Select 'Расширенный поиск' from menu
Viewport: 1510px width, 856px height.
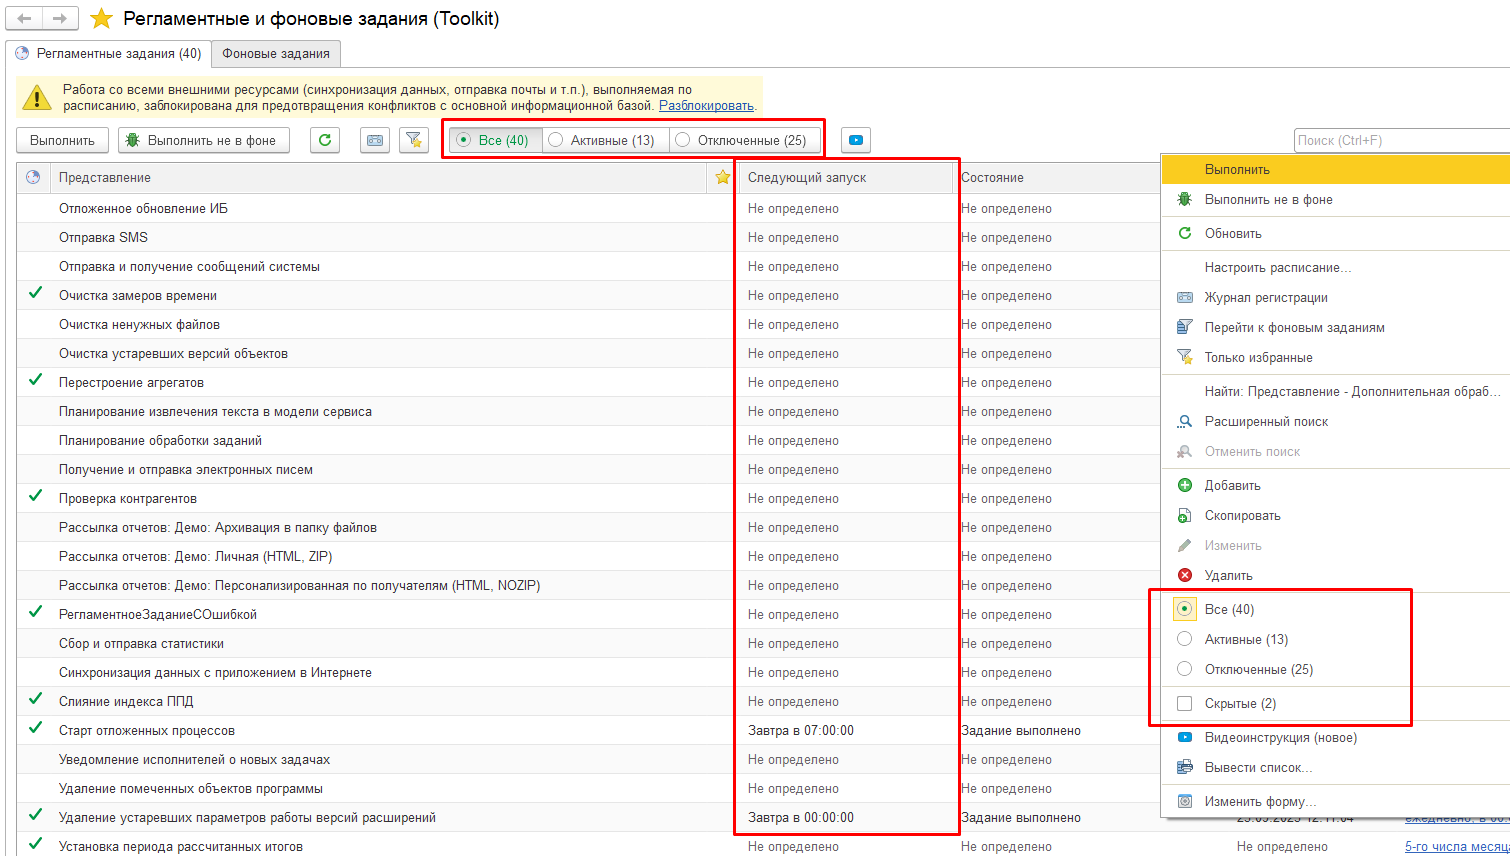[1266, 421]
